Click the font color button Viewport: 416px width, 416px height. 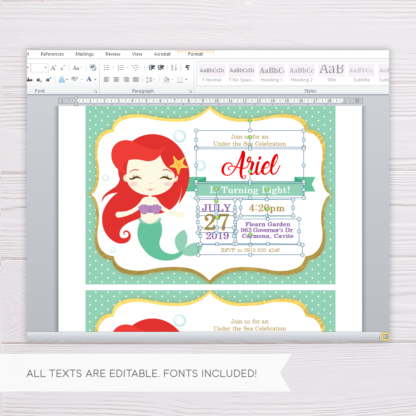(89, 79)
